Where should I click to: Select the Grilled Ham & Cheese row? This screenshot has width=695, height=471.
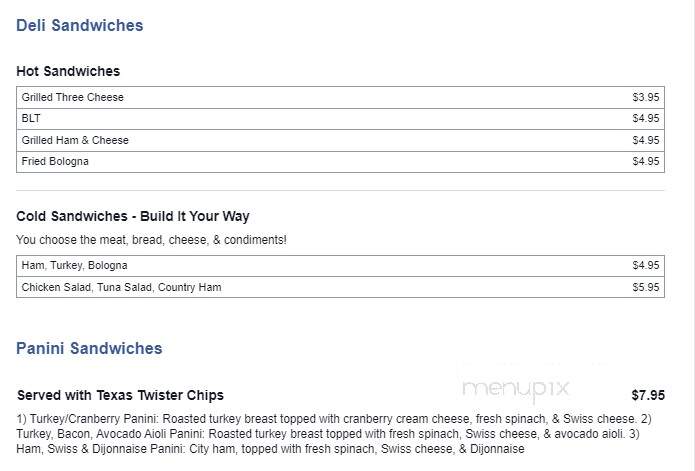tap(340, 140)
